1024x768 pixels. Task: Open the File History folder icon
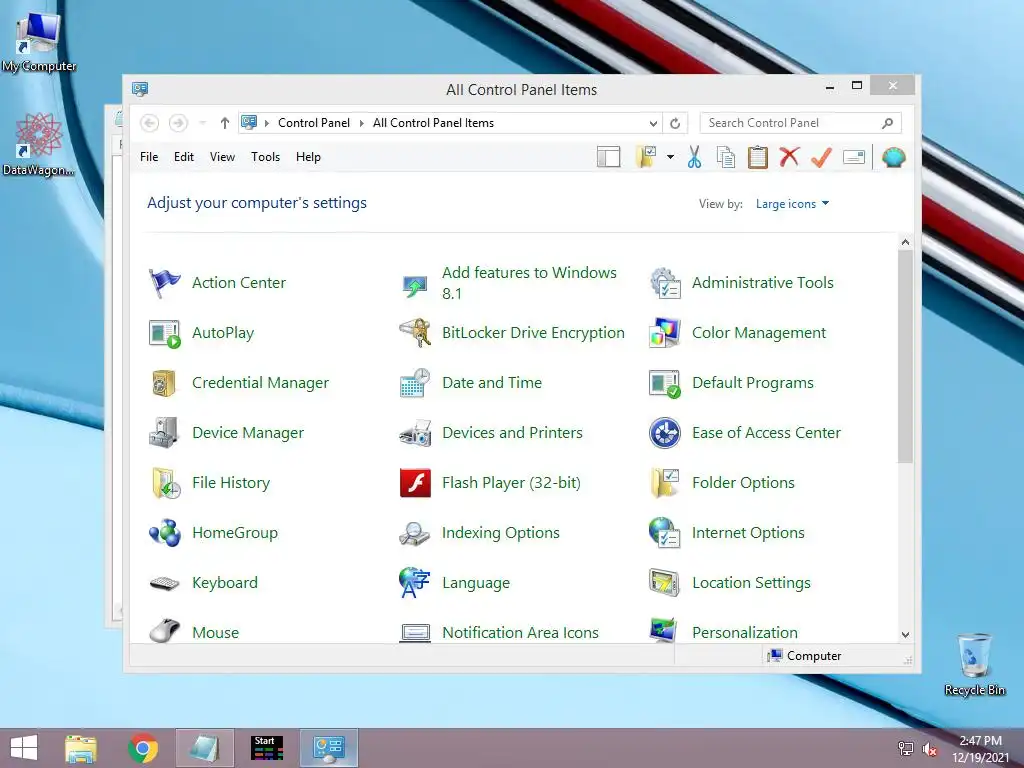click(165, 483)
